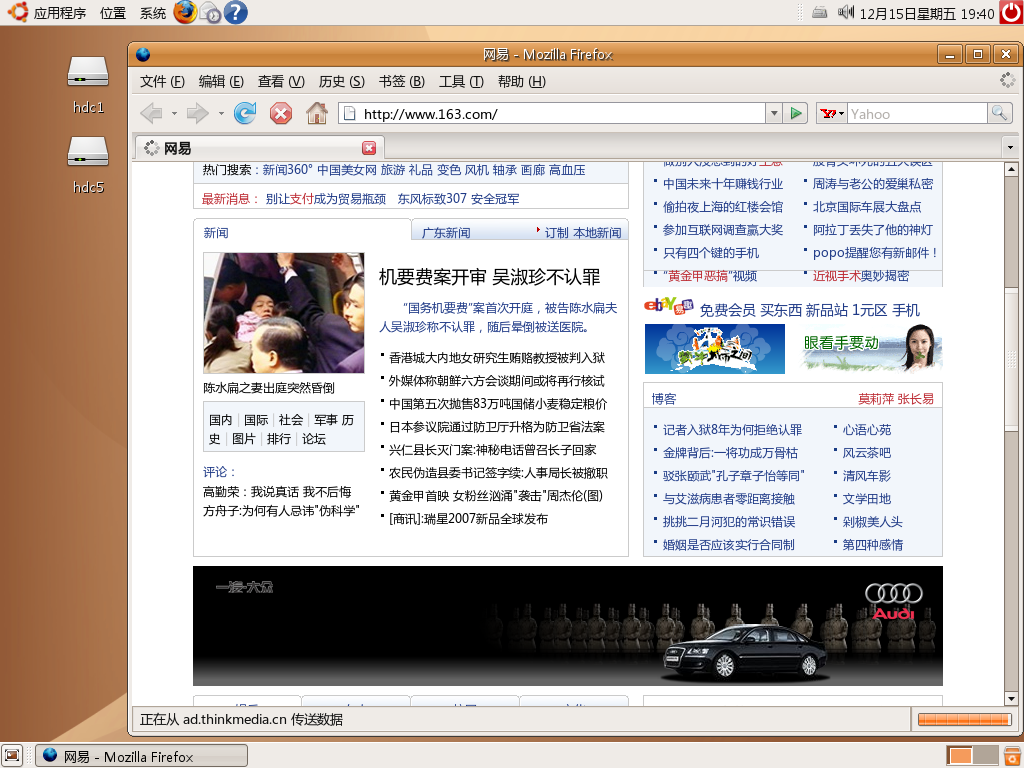1024x768 pixels.
Task: Open the 文件 (F) menu
Action: [x=162, y=81]
